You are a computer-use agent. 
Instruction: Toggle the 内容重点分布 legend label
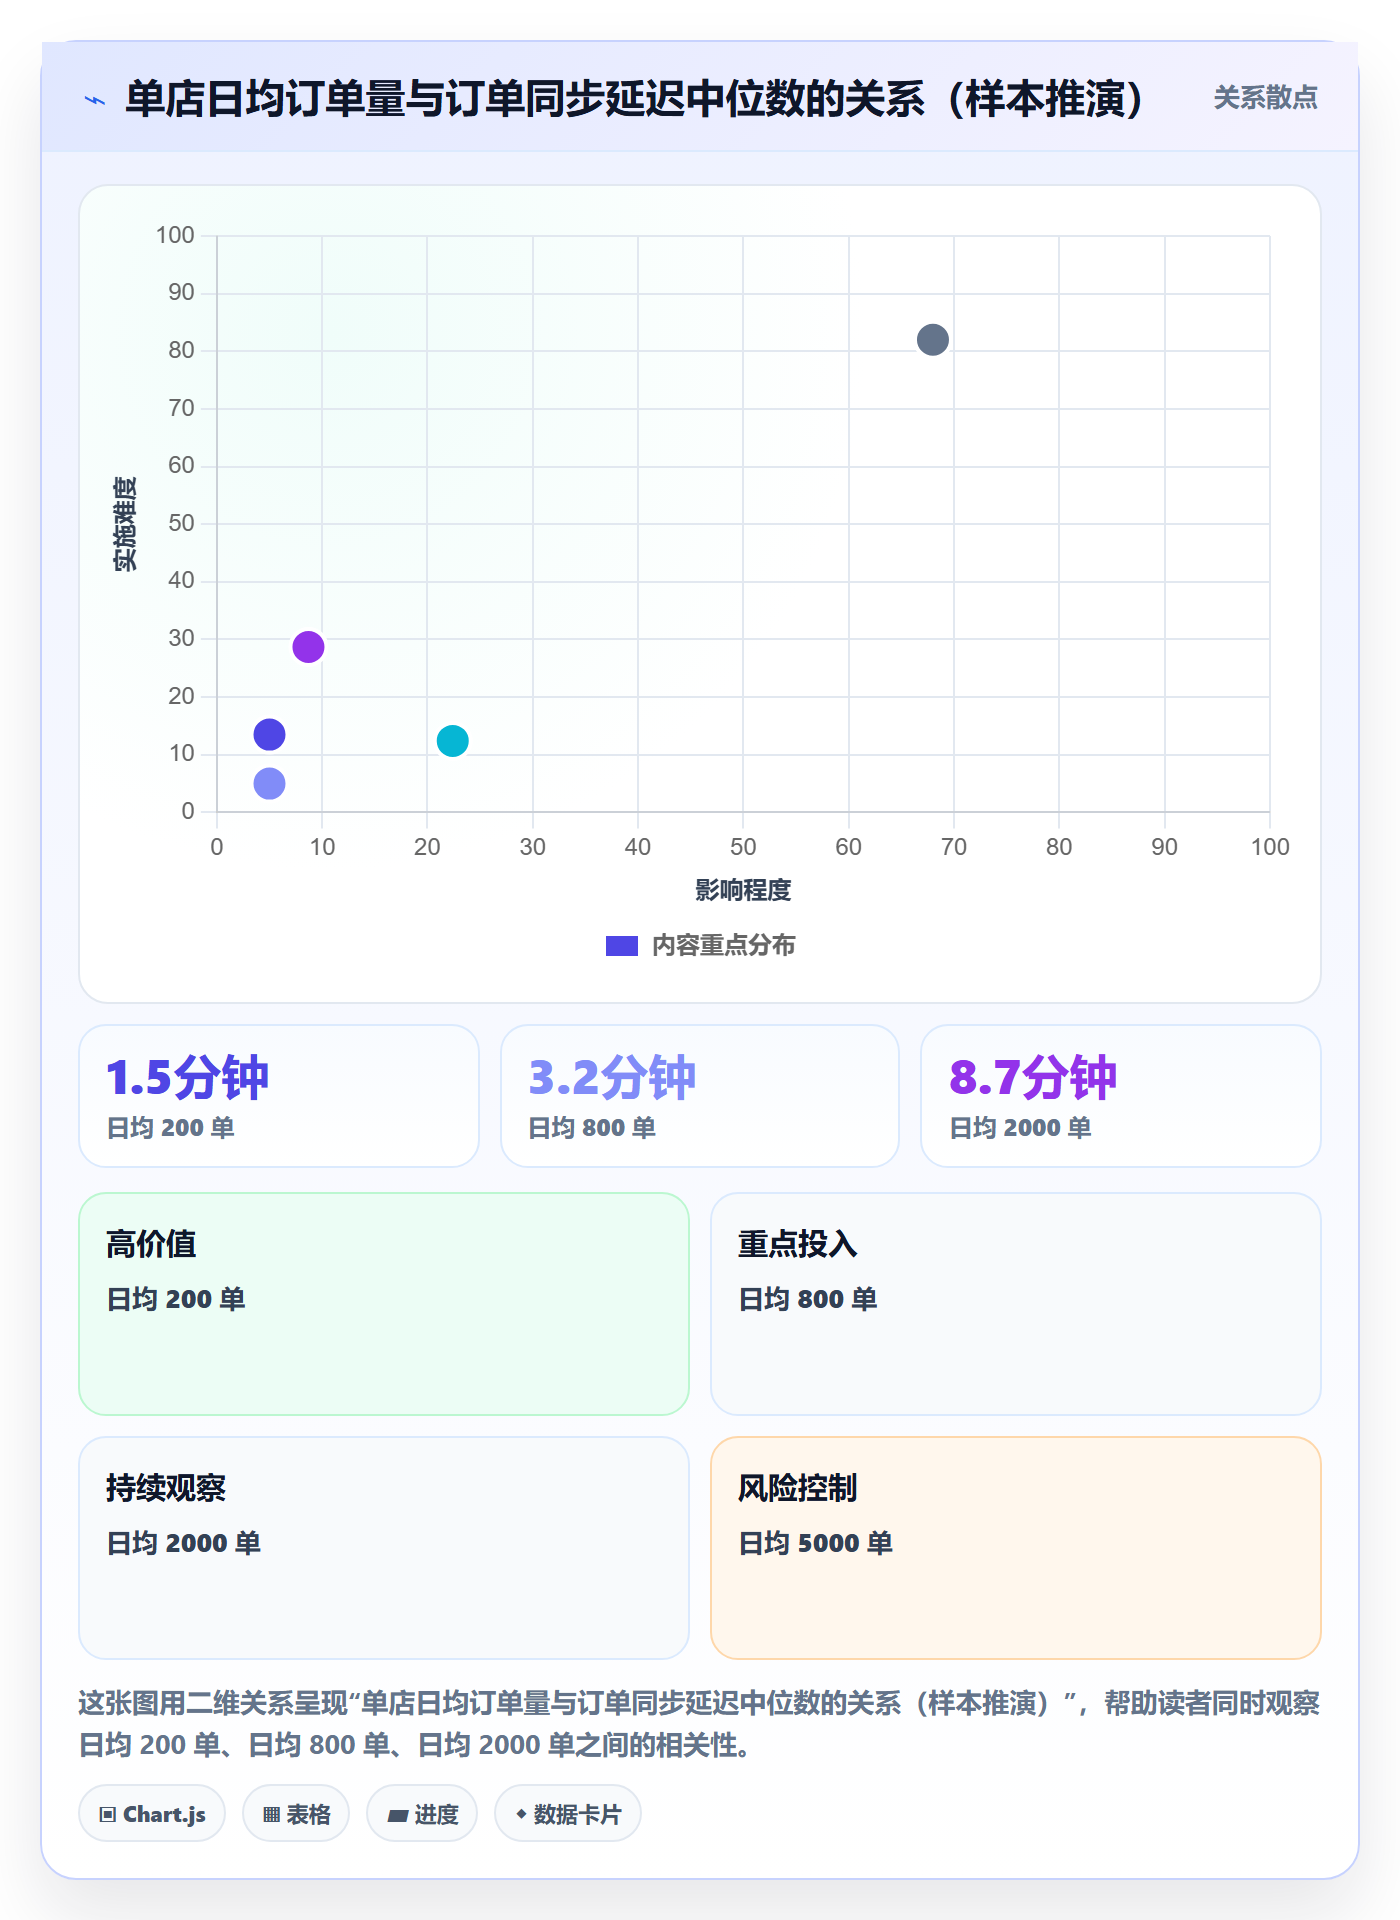coord(723,946)
